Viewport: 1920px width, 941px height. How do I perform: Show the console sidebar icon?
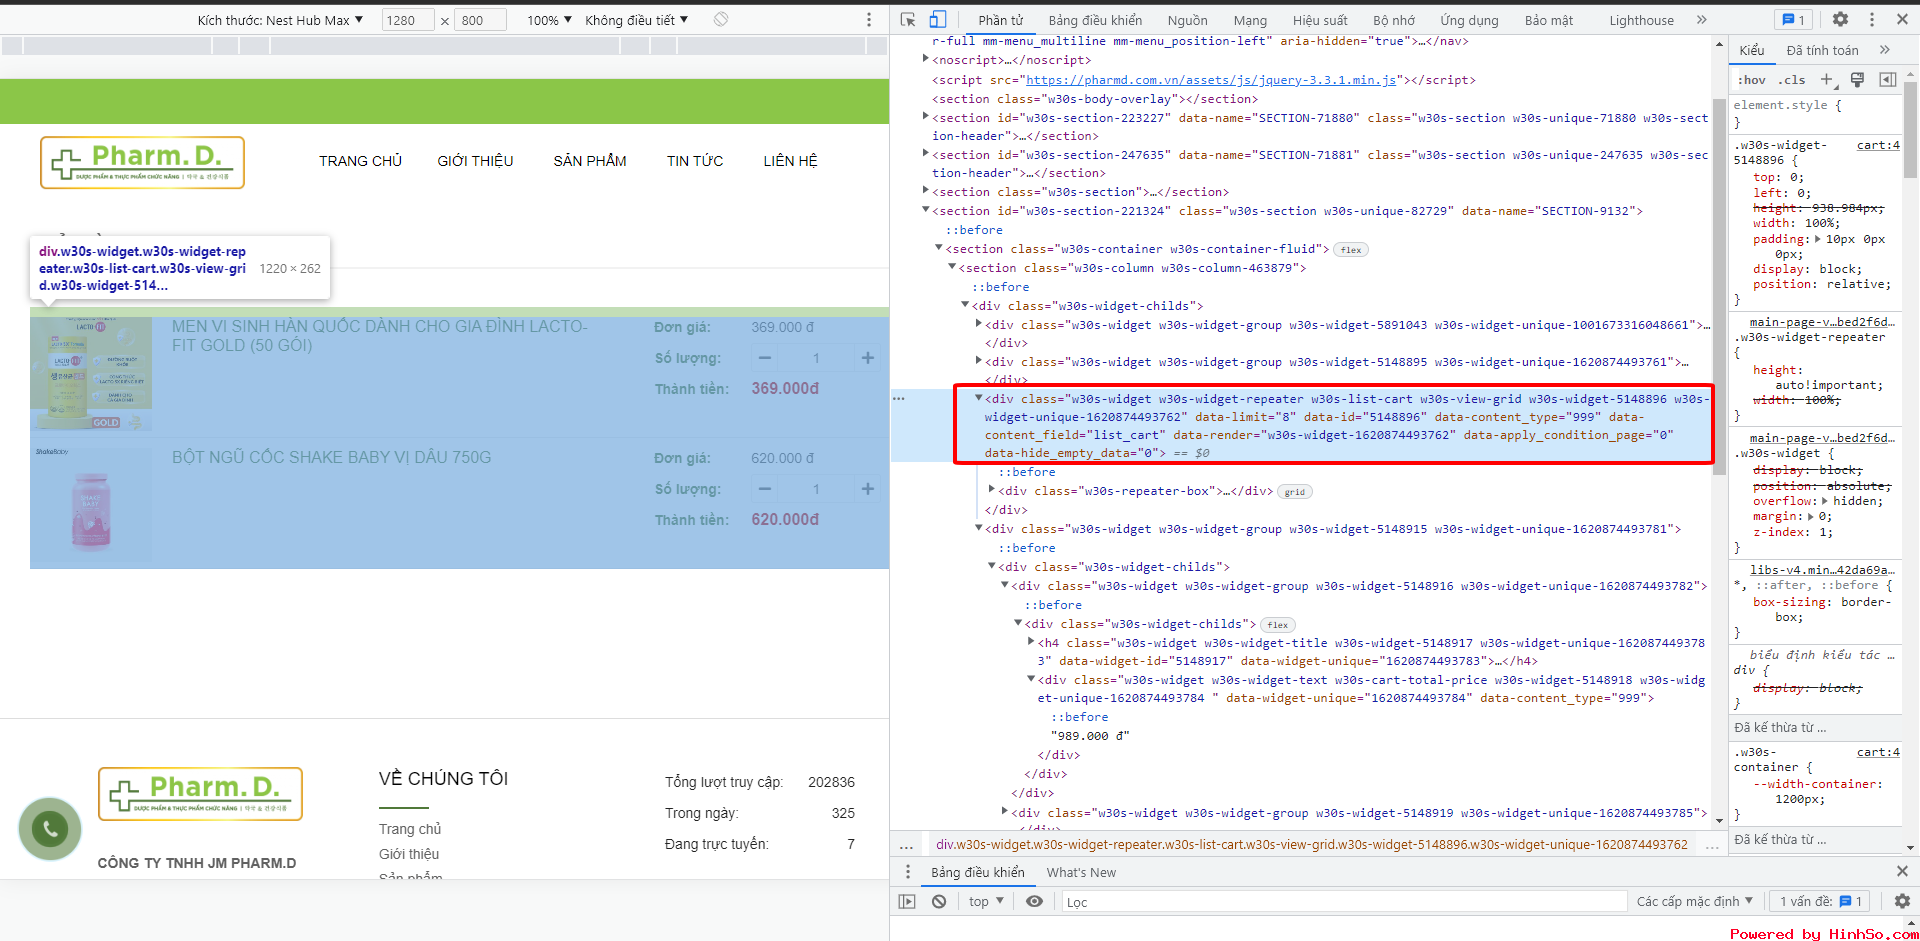[907, 901]
